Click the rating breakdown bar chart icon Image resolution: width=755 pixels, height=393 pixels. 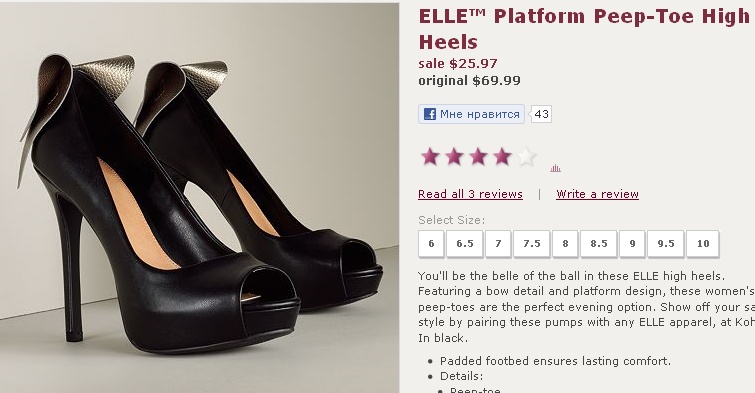tap(555, 168)
